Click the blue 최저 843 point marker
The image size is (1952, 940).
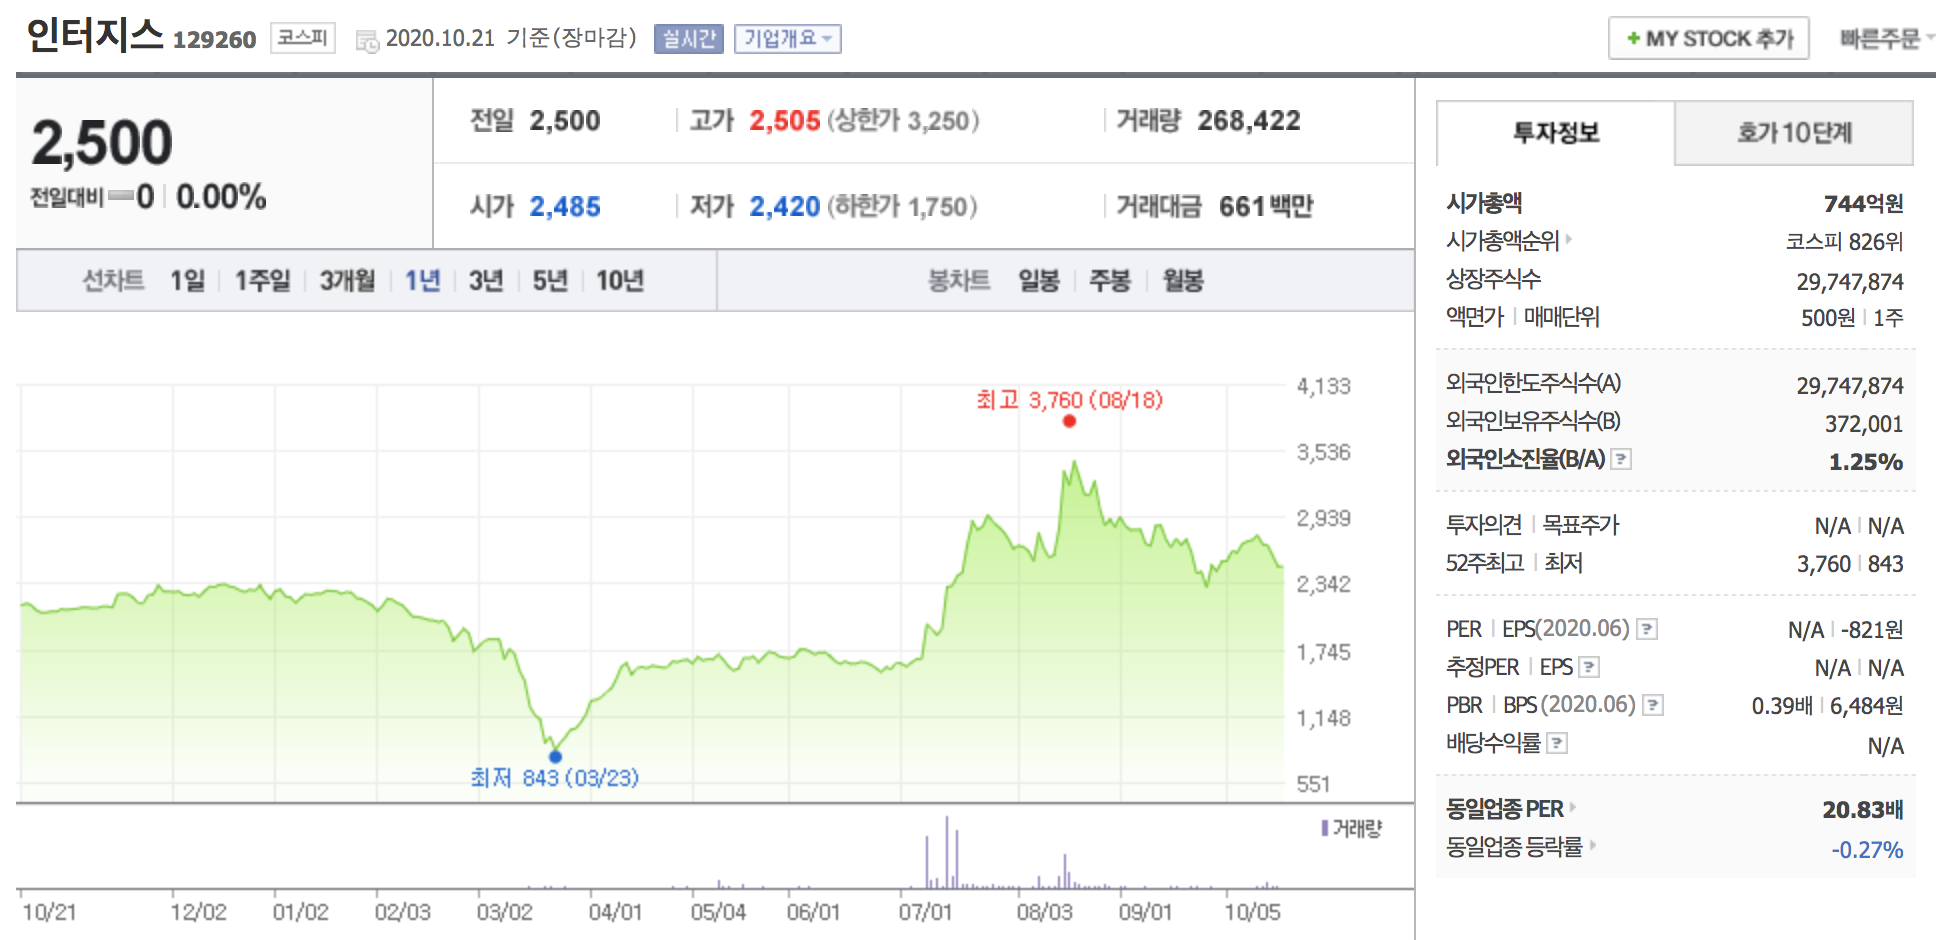point(555,756)
